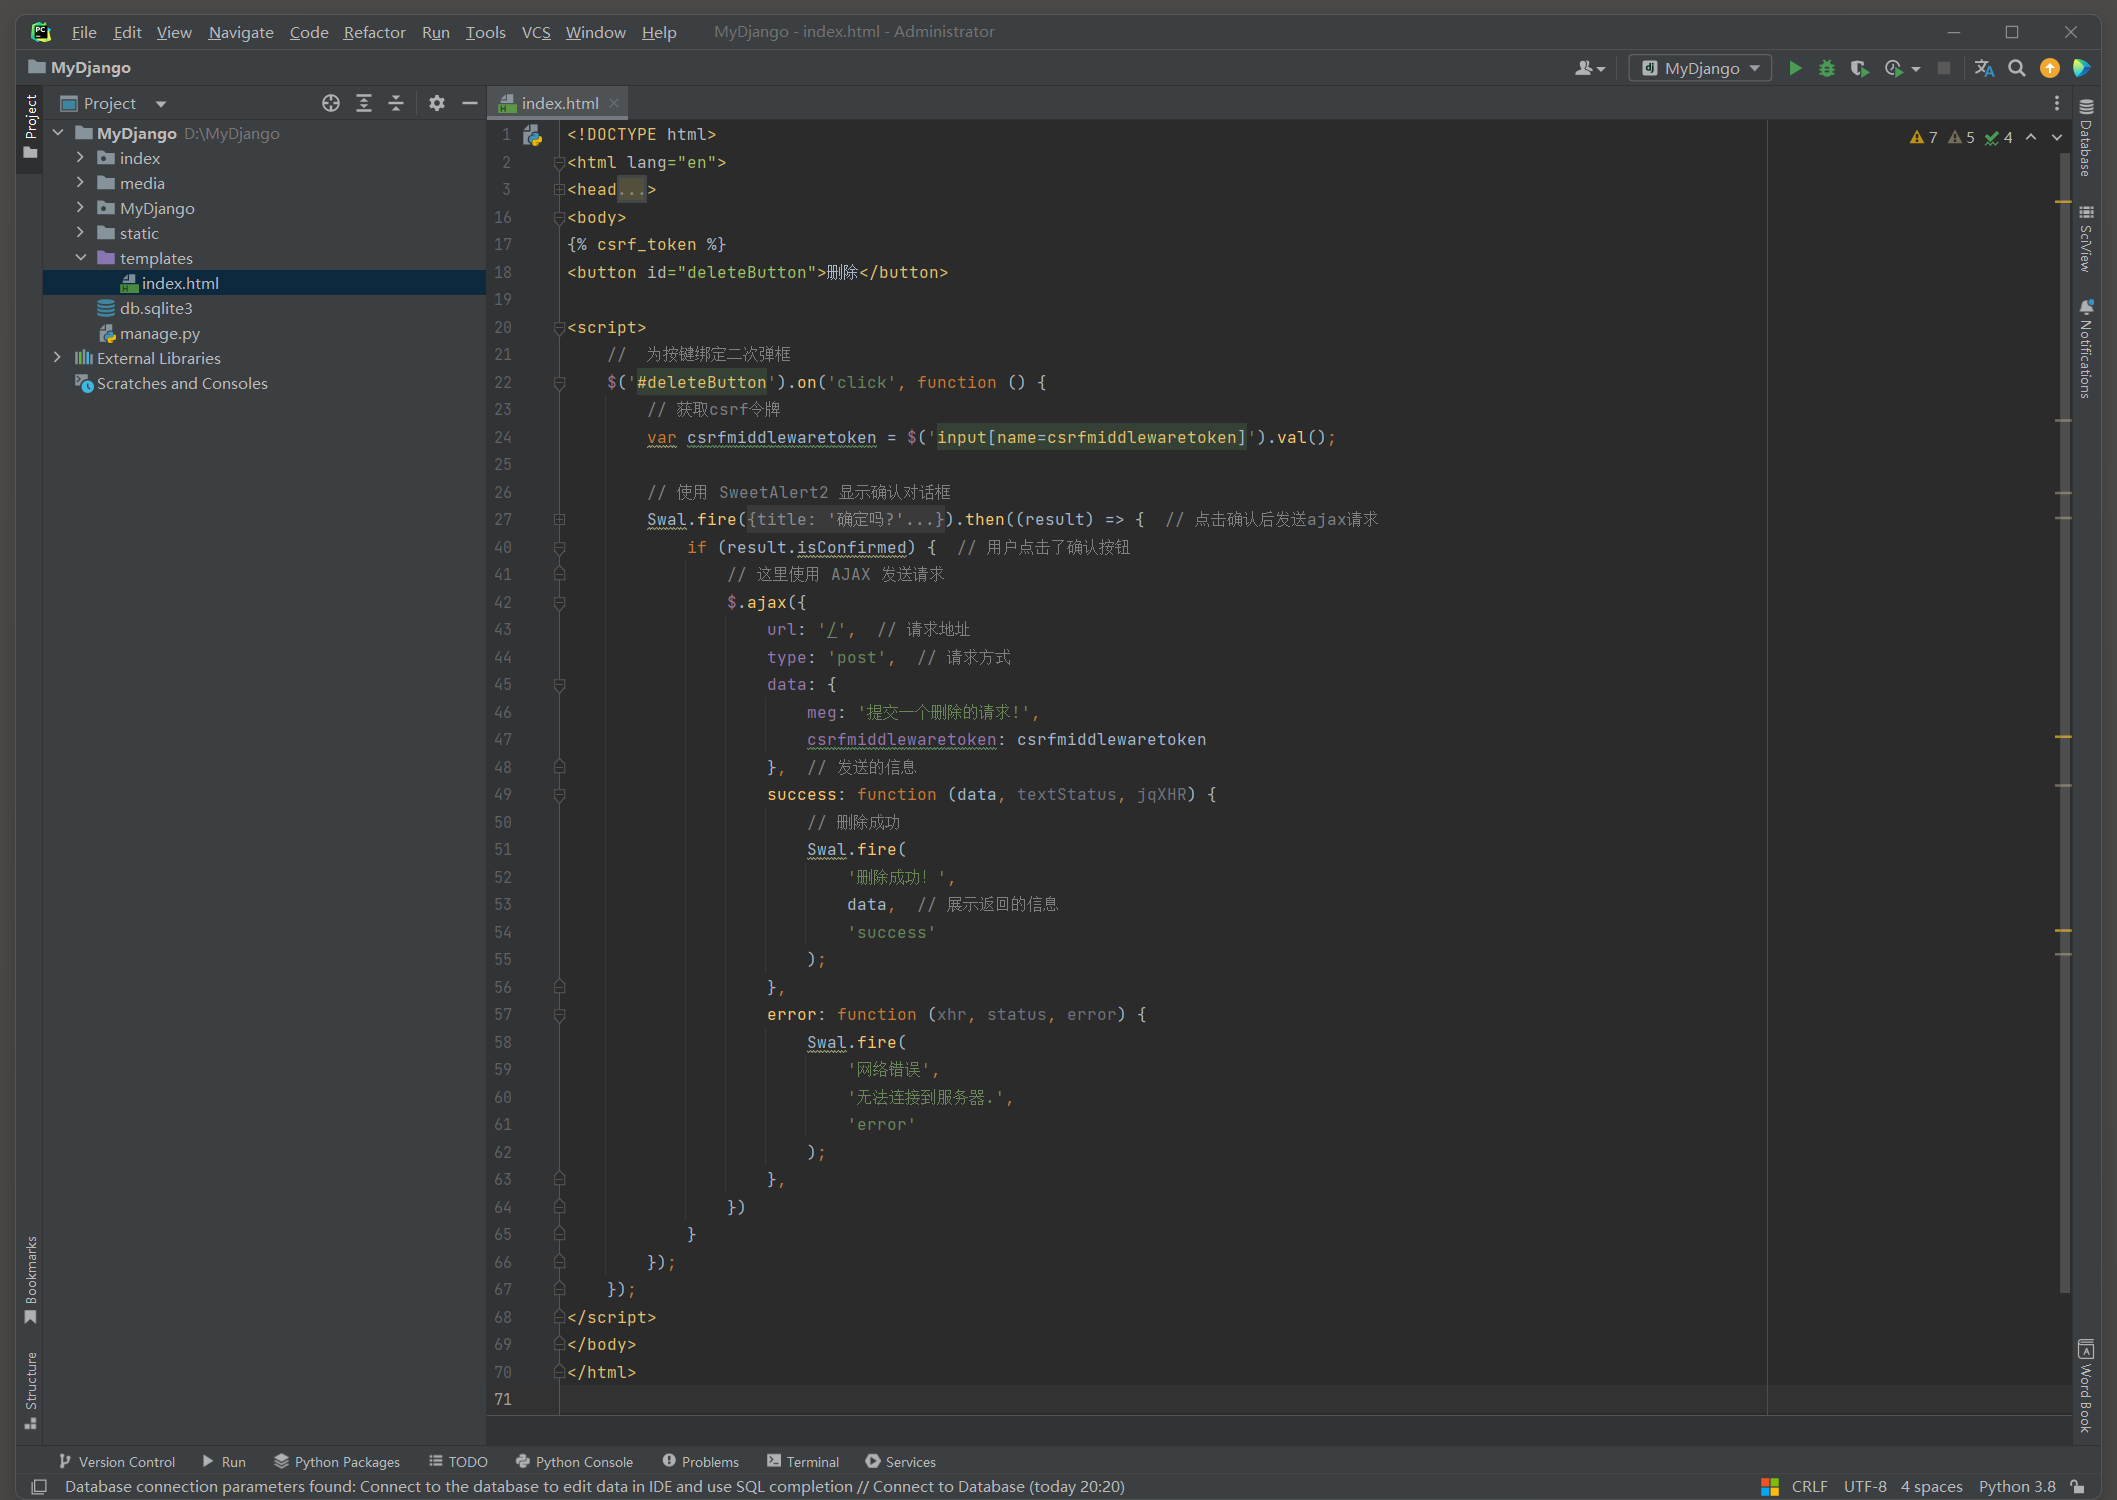Click the status bar lock icon

click(2078, 1487)
